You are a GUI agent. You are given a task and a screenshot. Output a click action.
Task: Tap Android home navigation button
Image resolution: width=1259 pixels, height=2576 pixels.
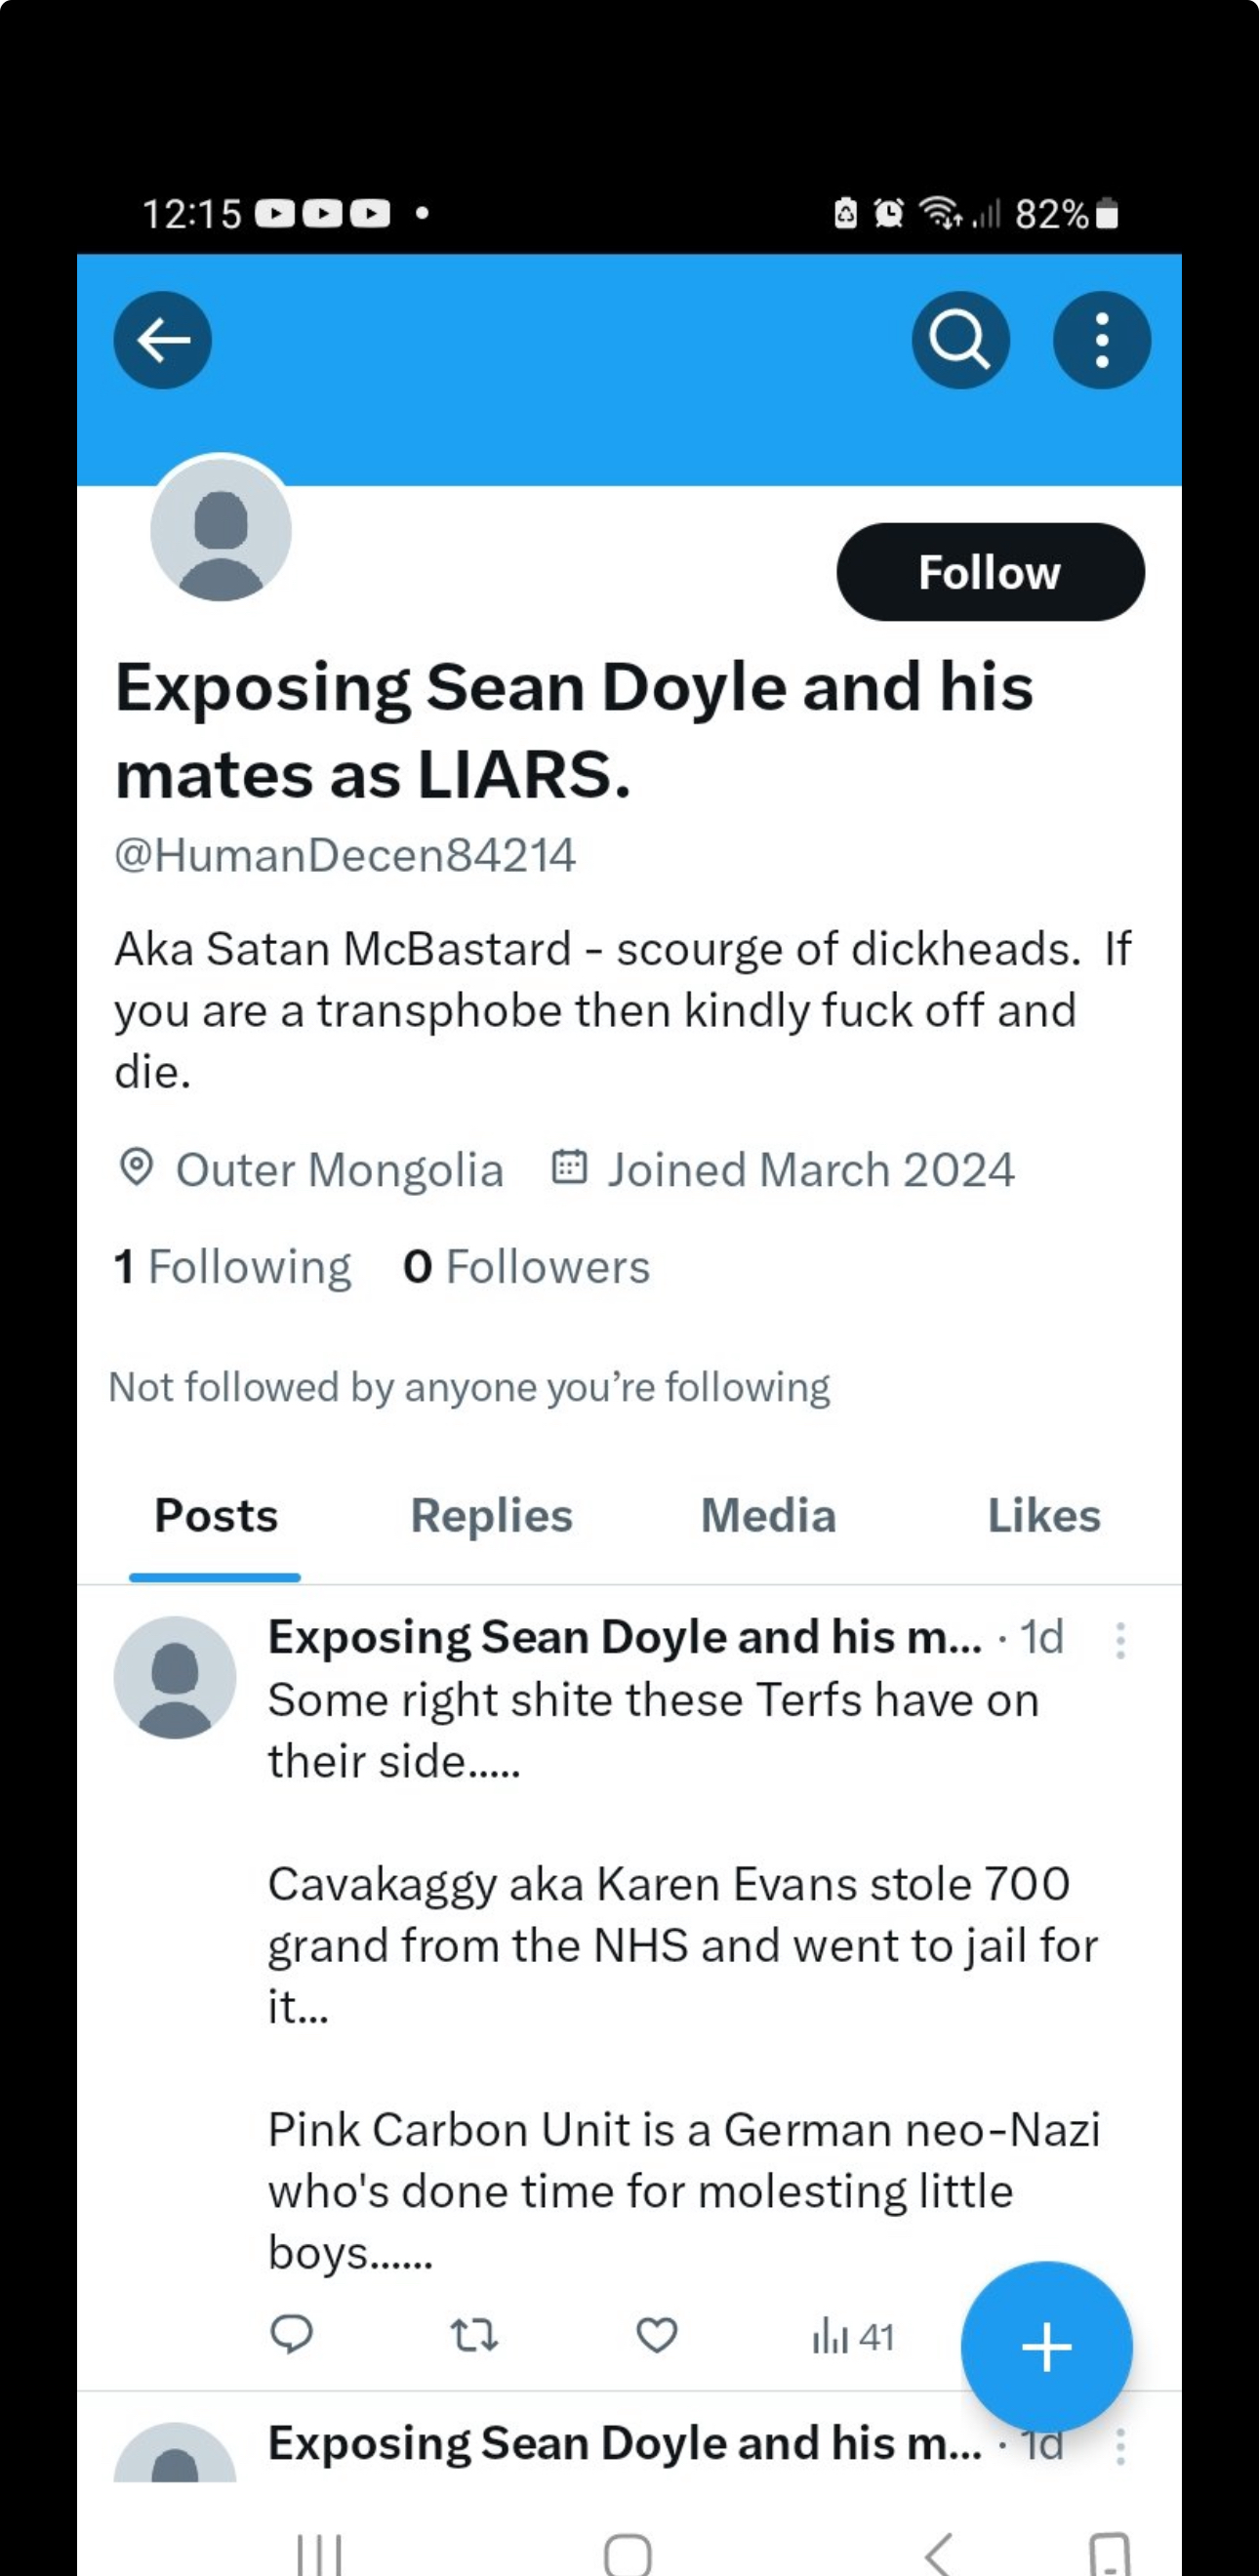(x=628, y=2553)
